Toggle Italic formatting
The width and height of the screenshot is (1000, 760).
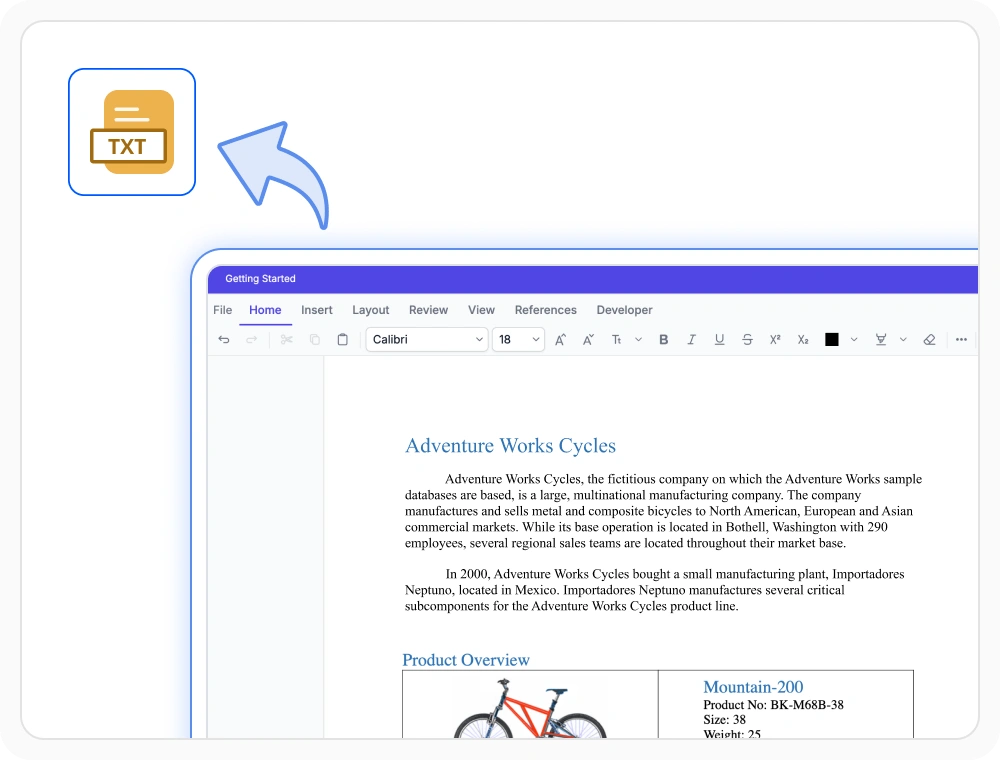coord(691,339)
